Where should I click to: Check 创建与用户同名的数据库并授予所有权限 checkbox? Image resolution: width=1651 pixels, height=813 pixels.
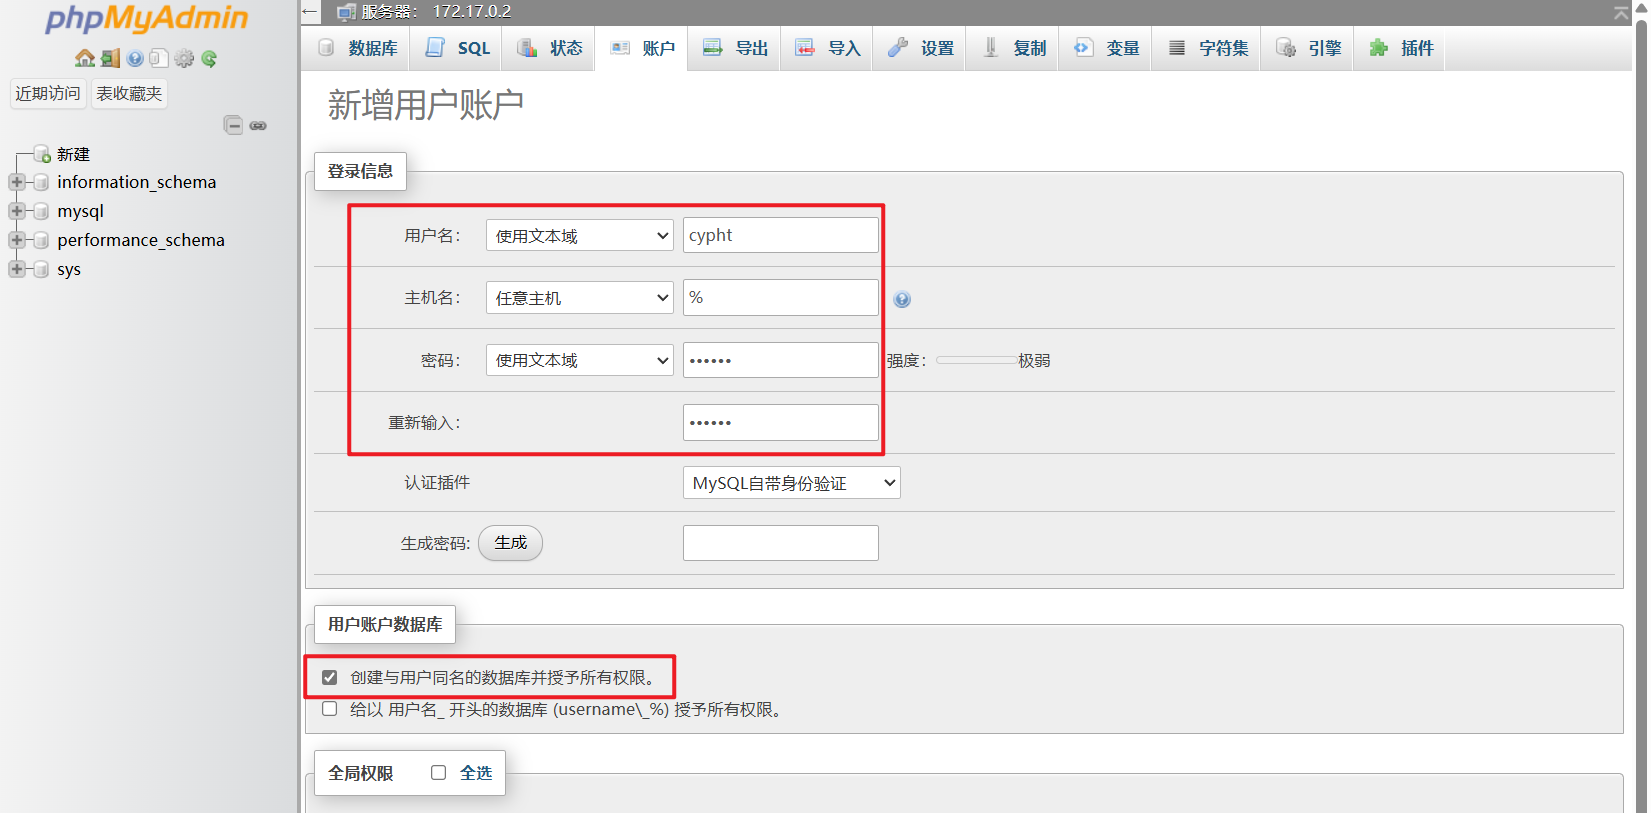click(x=329, y=677)
